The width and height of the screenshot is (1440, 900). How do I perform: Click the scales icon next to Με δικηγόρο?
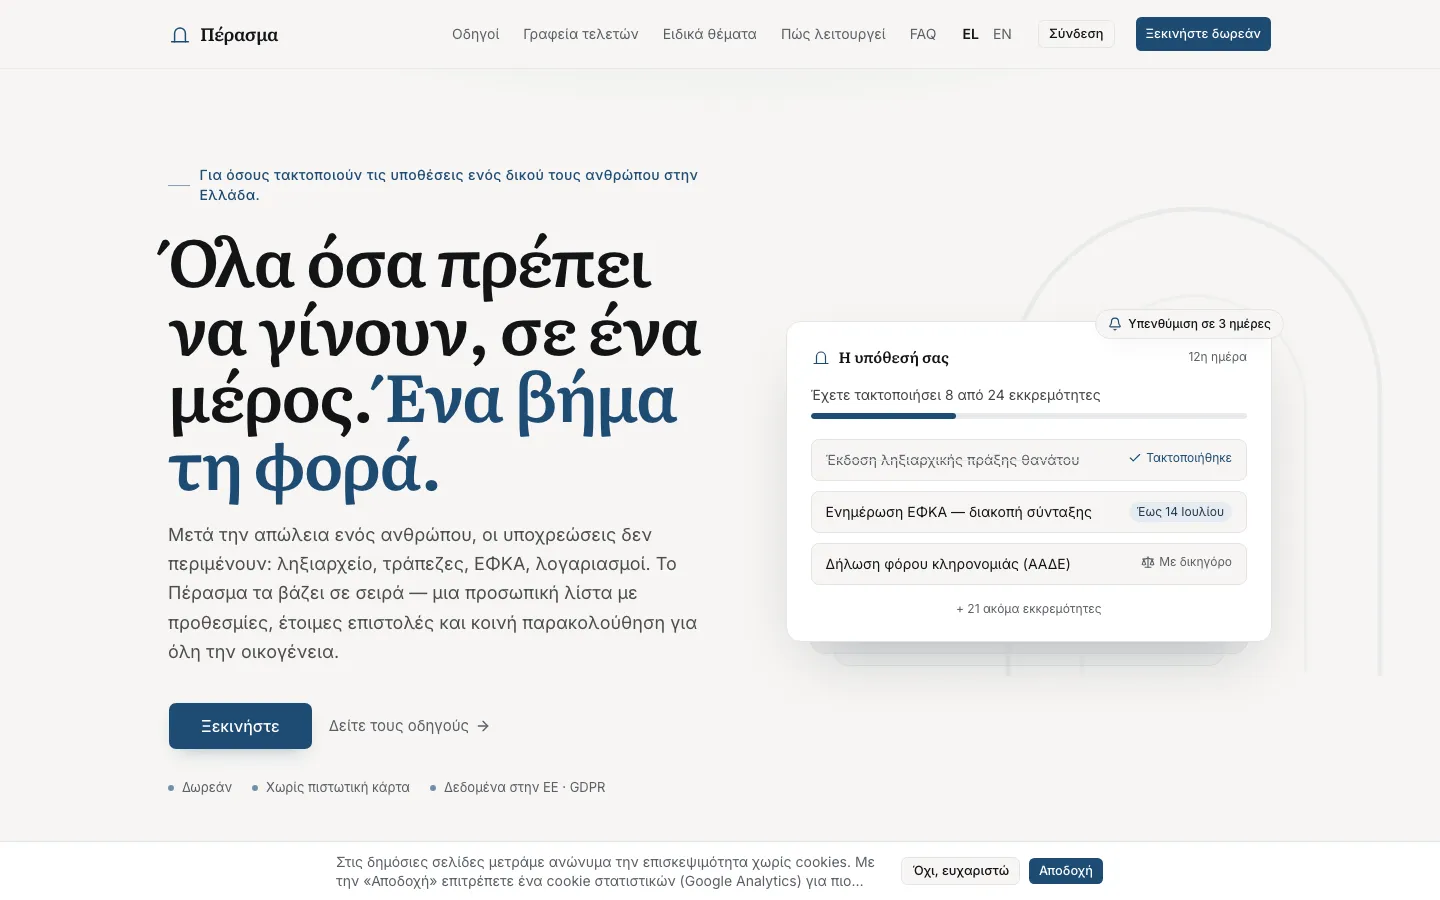[x=1148, y=562]
